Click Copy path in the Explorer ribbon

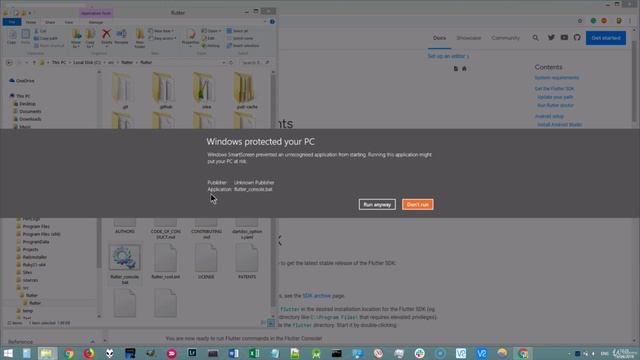click(46, 38)
